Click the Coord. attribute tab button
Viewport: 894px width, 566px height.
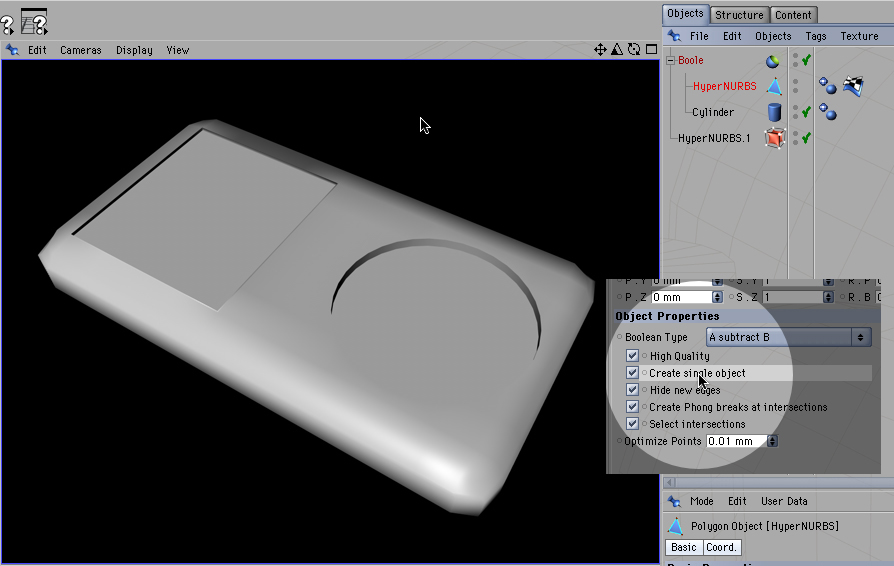pyautogui.click(x=721, y=547)
